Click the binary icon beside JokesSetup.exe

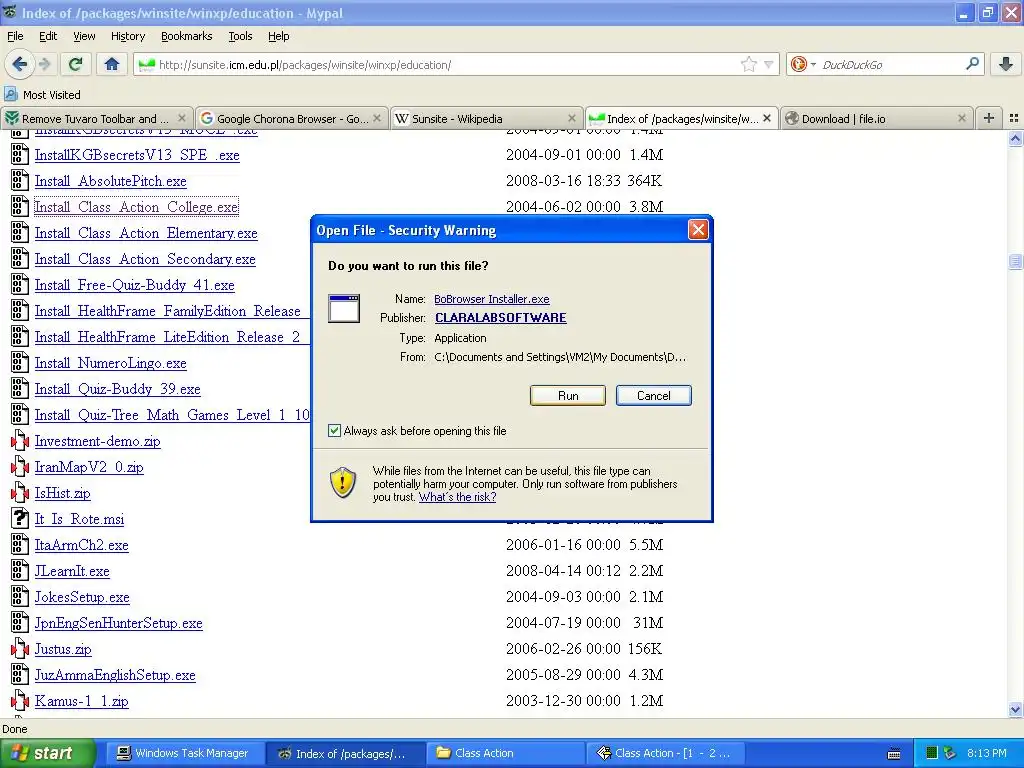(x=20, y=597)
